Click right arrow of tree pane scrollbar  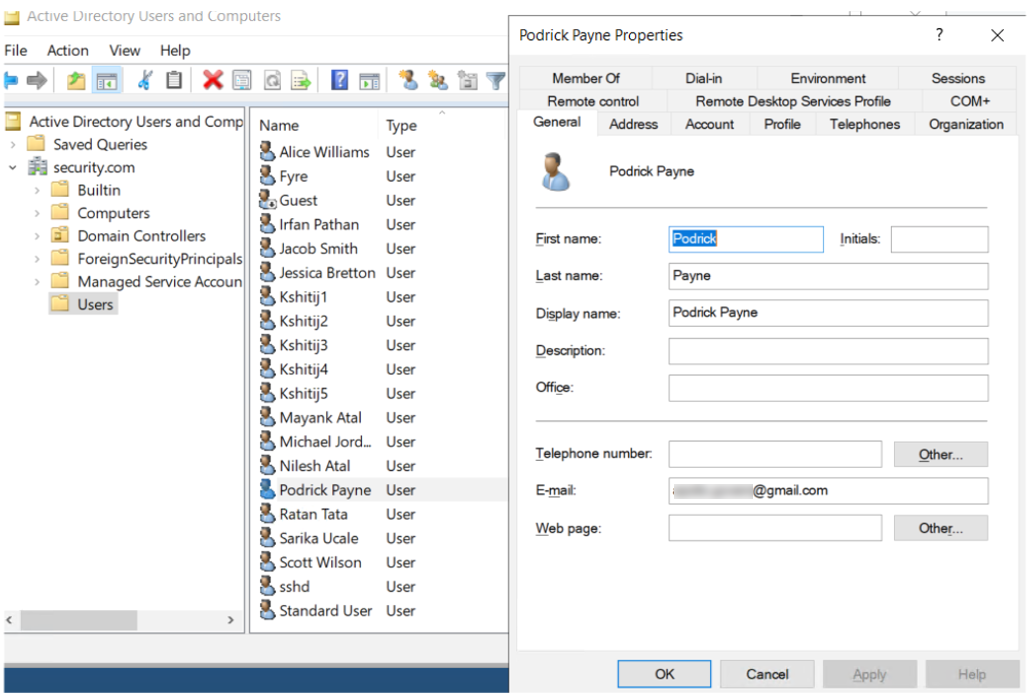click(x=231, y=620)
